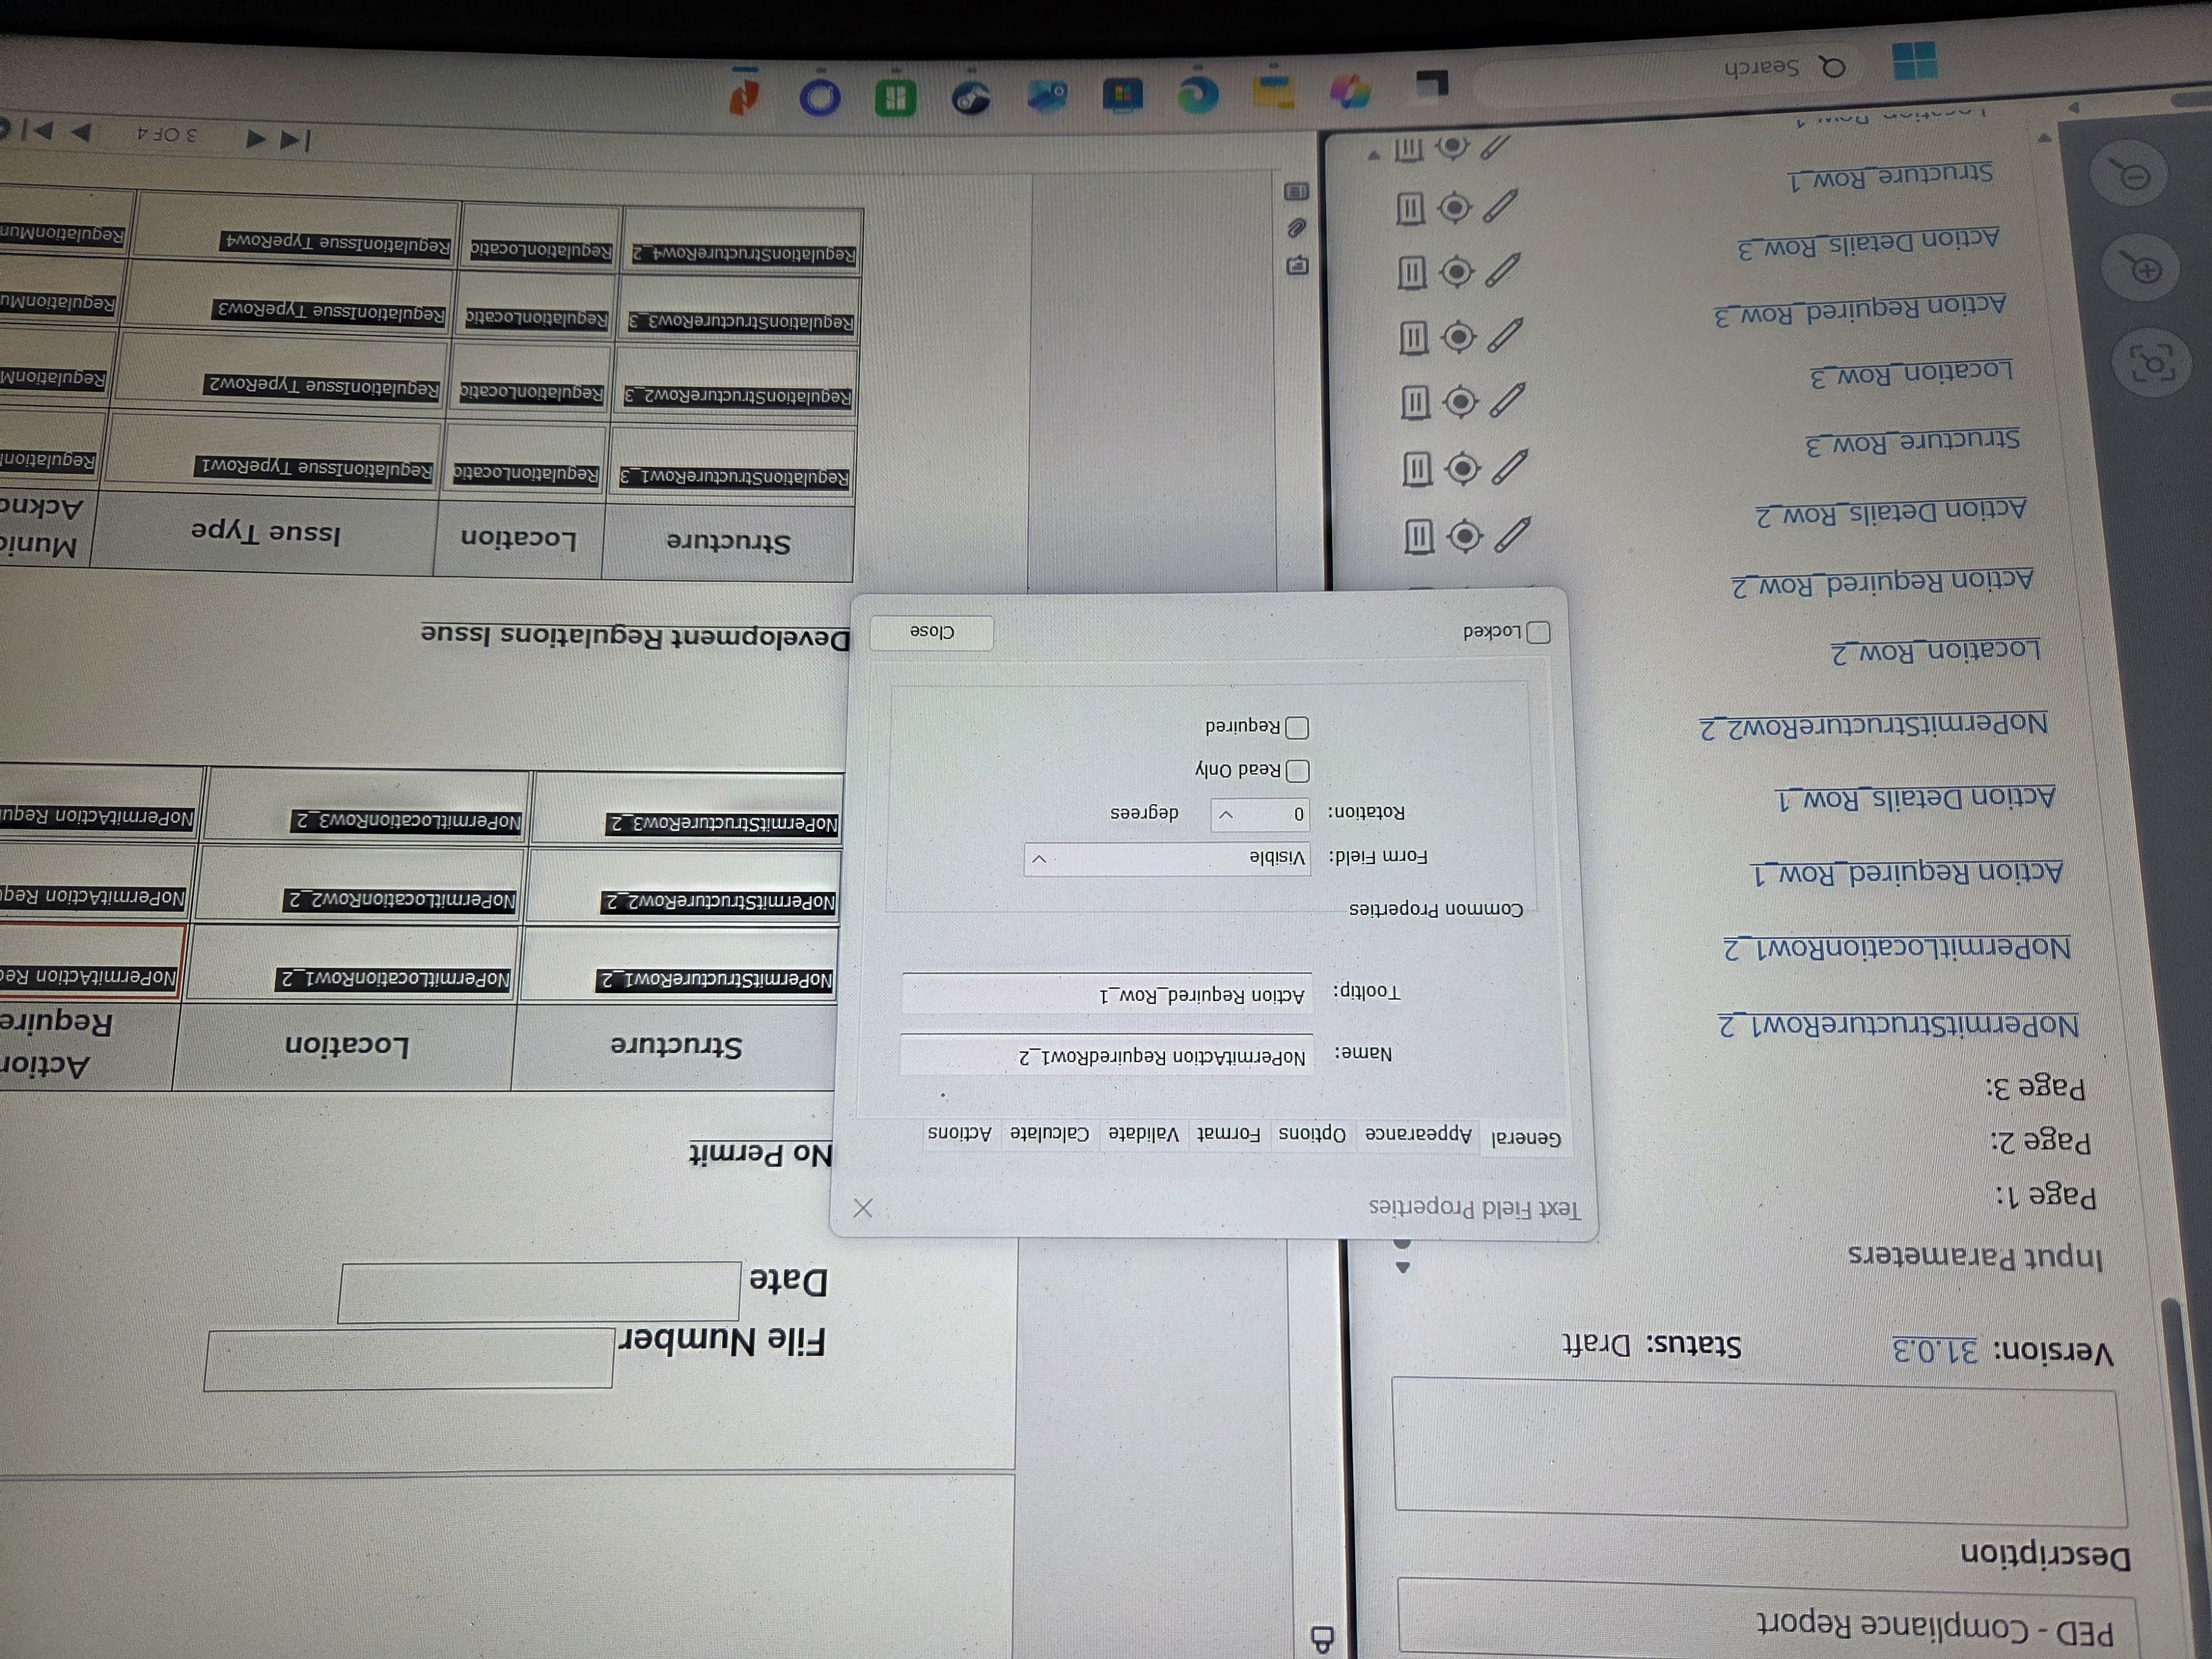Image resolution: width=2212 pixels, height=1659 pixels.
Task: Switch to the Validate tab
Action: pos(1144,1134)
